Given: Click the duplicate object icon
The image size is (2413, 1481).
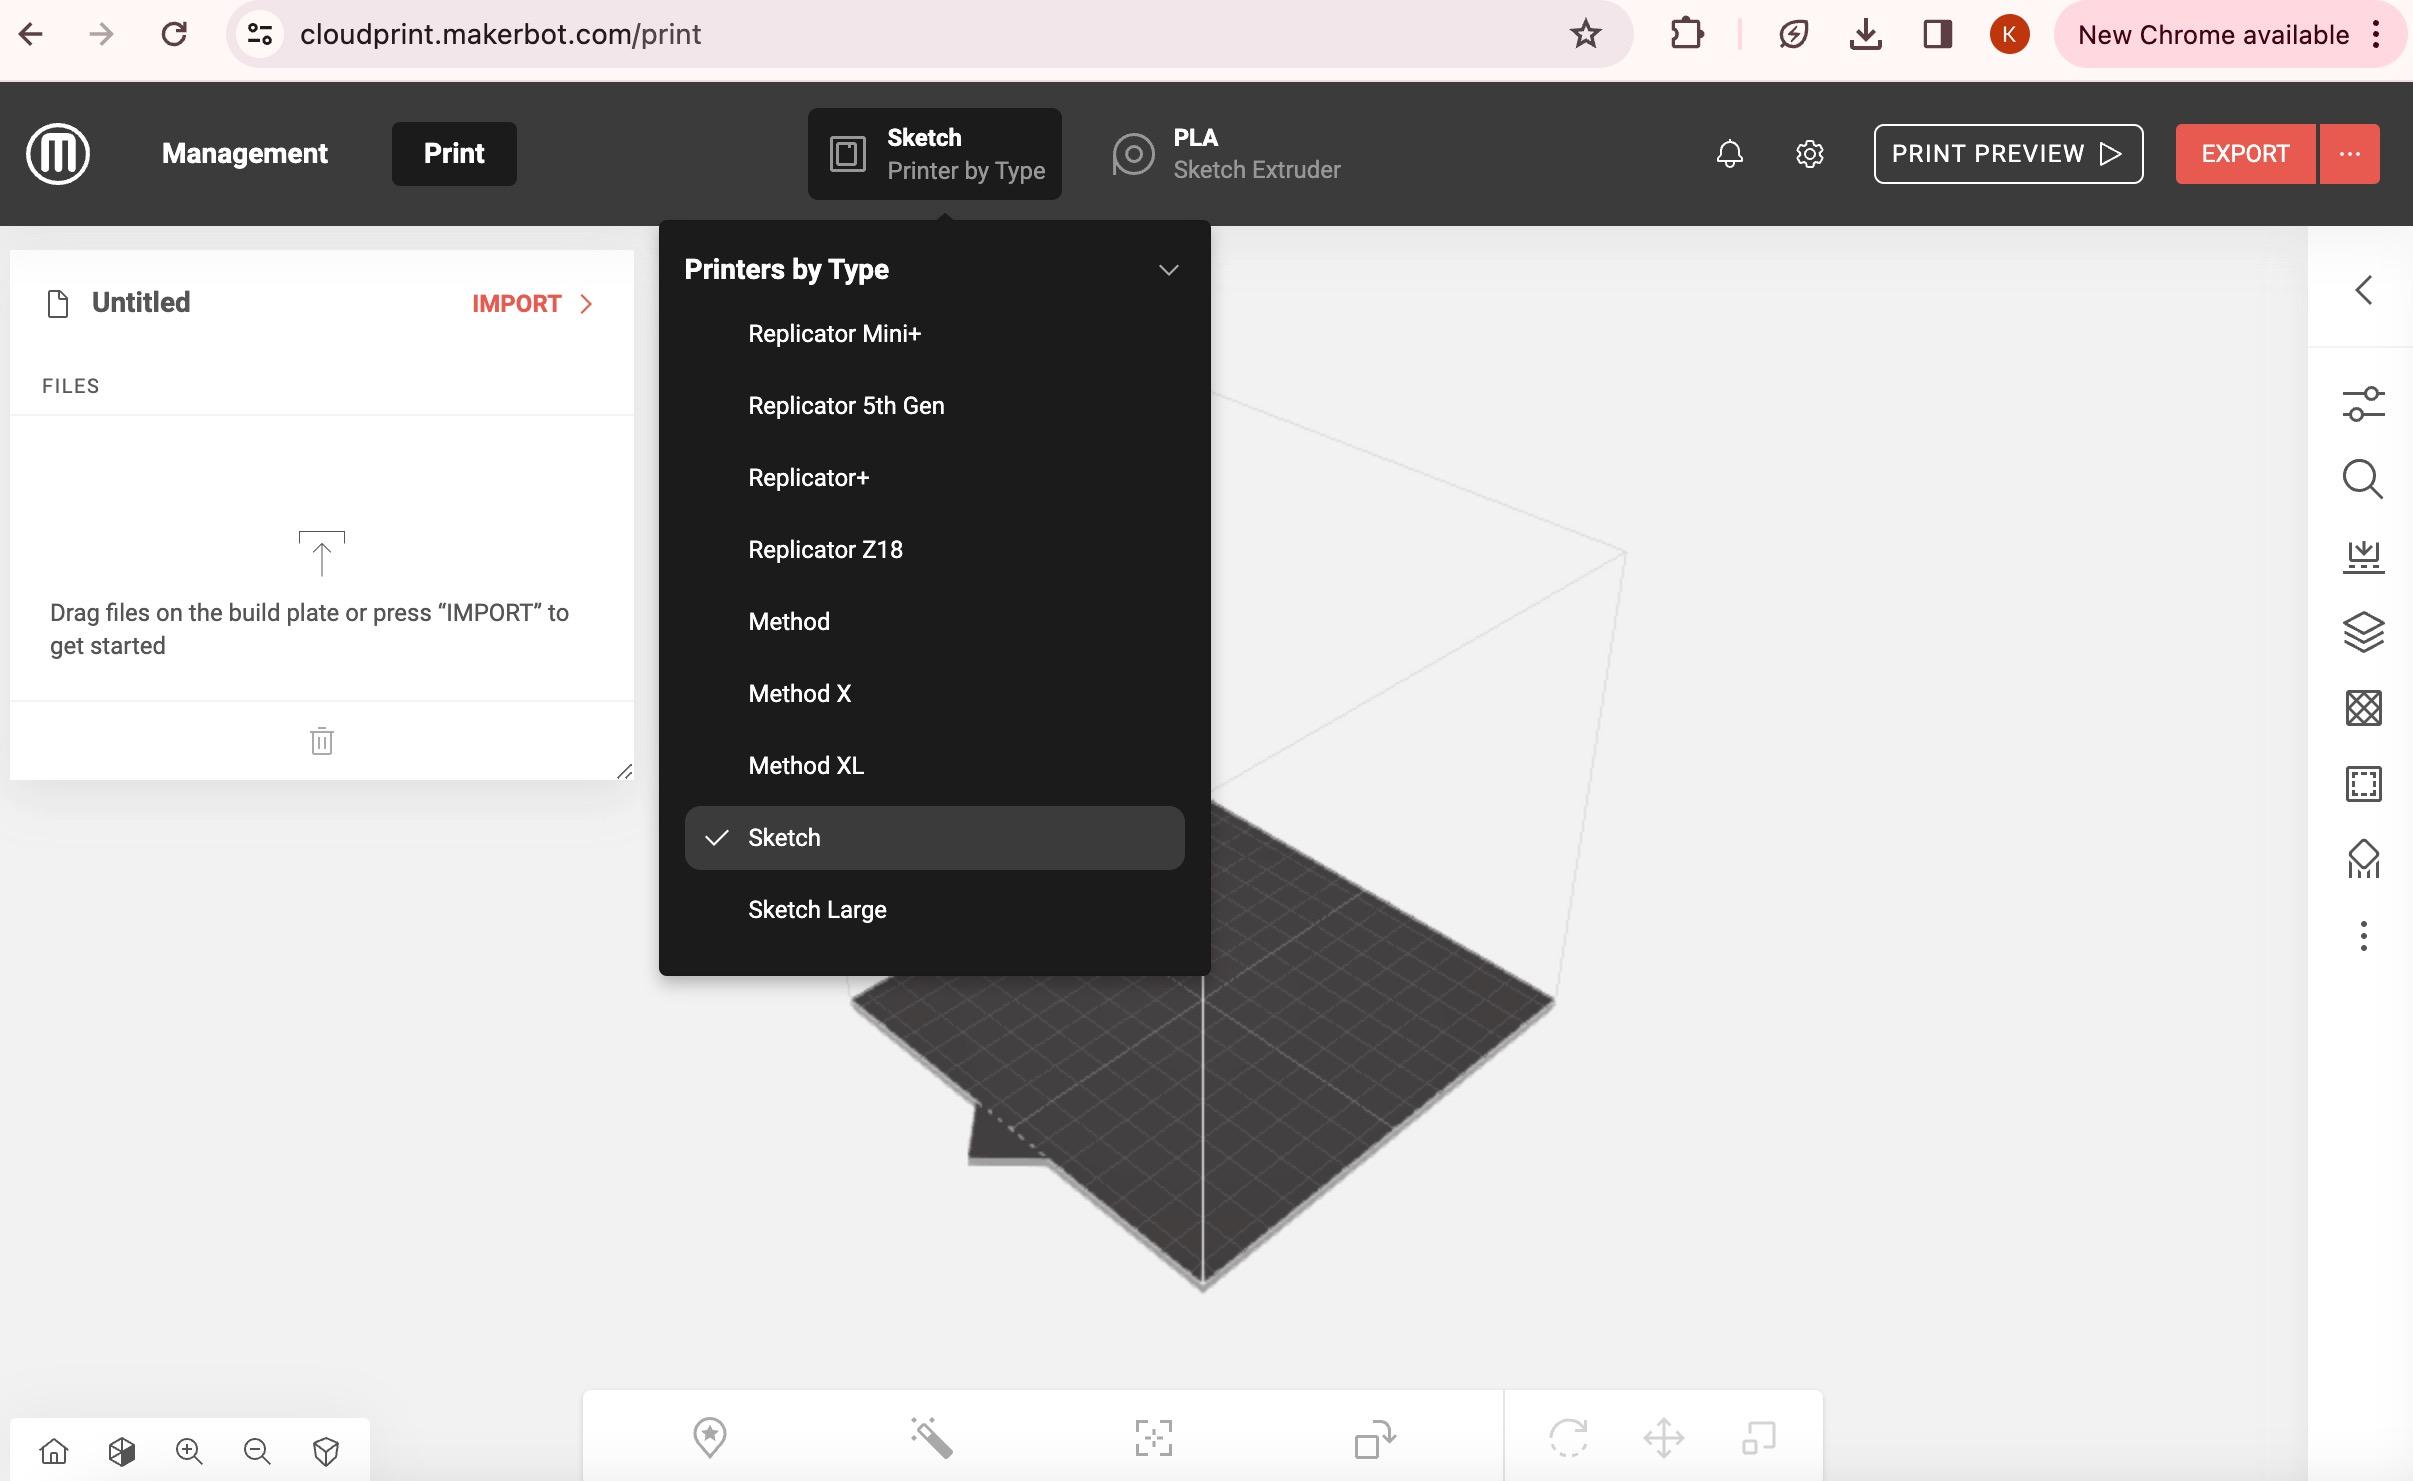Looking at the screenshot, I should point(1376,1438).
